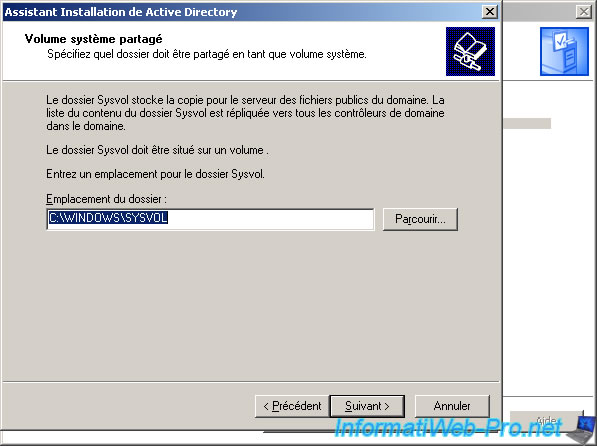This screenshot has width=597, height=446.
Task: Return to previous step with Précédent
Action: pos(292,406)
